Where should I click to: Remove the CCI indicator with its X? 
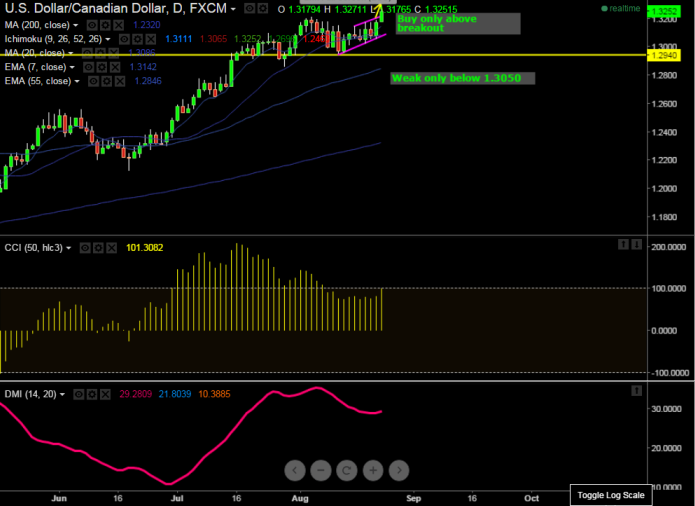tap(112, 248)
